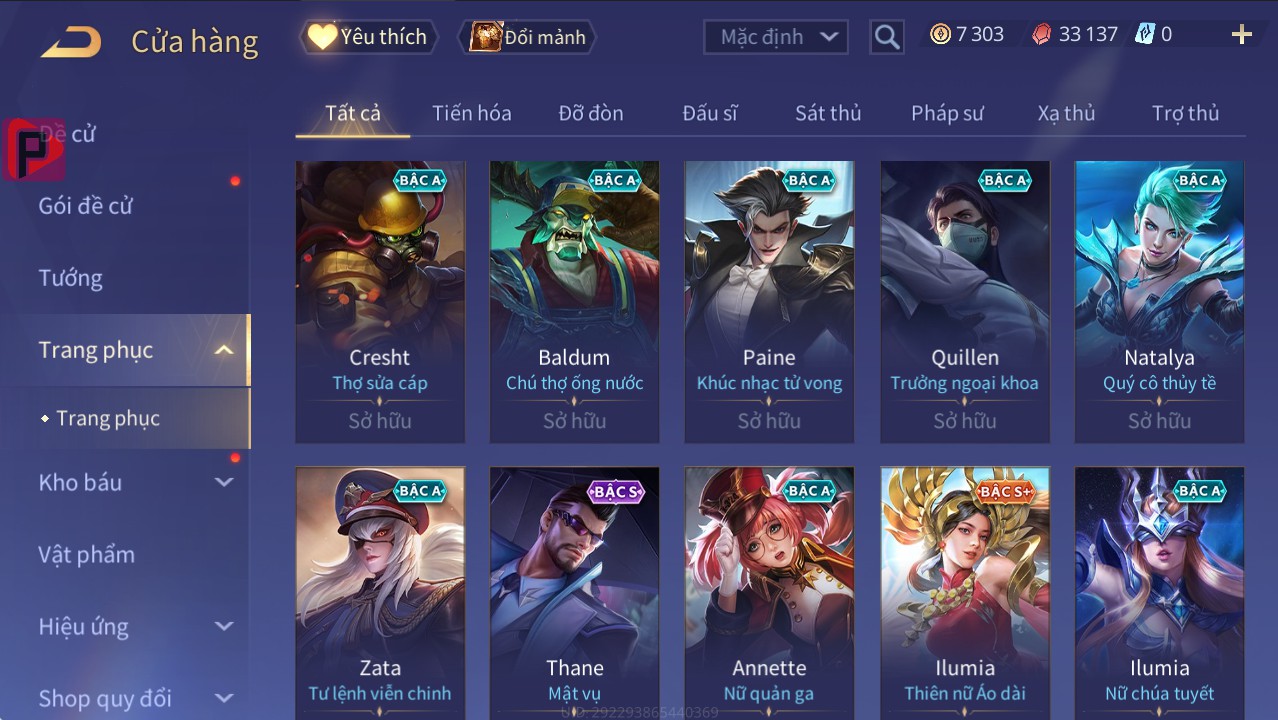Select the Tiến hóa tab
The width and height of the screenshot is (1278, 720).
[x=472, y=113]
